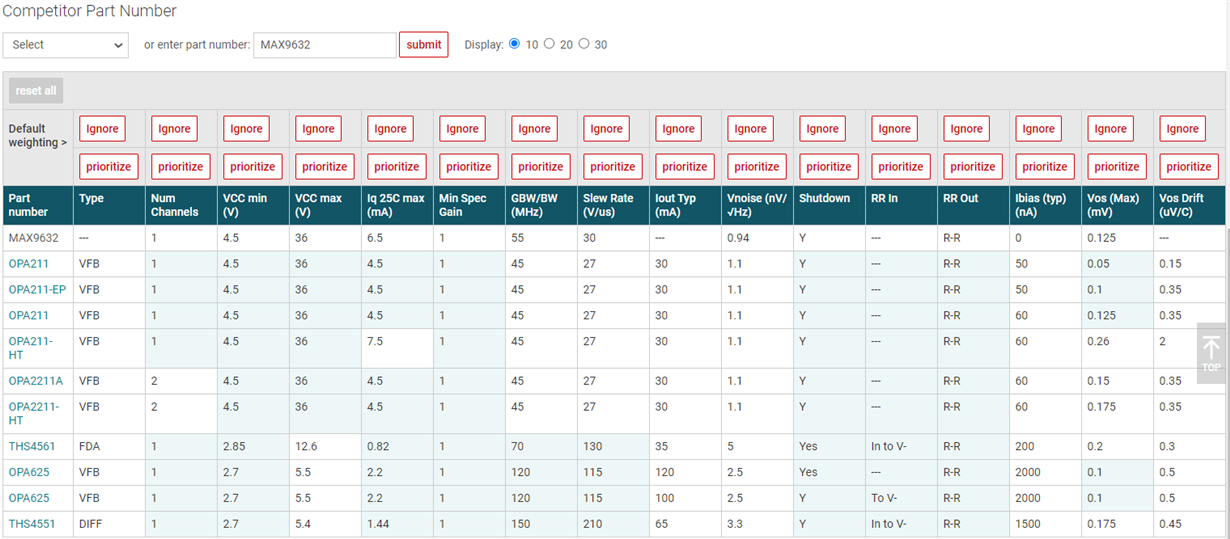Viewport: 1230px width, 539px height.
Task: Click the part number input field
Action: coord(325,45)
